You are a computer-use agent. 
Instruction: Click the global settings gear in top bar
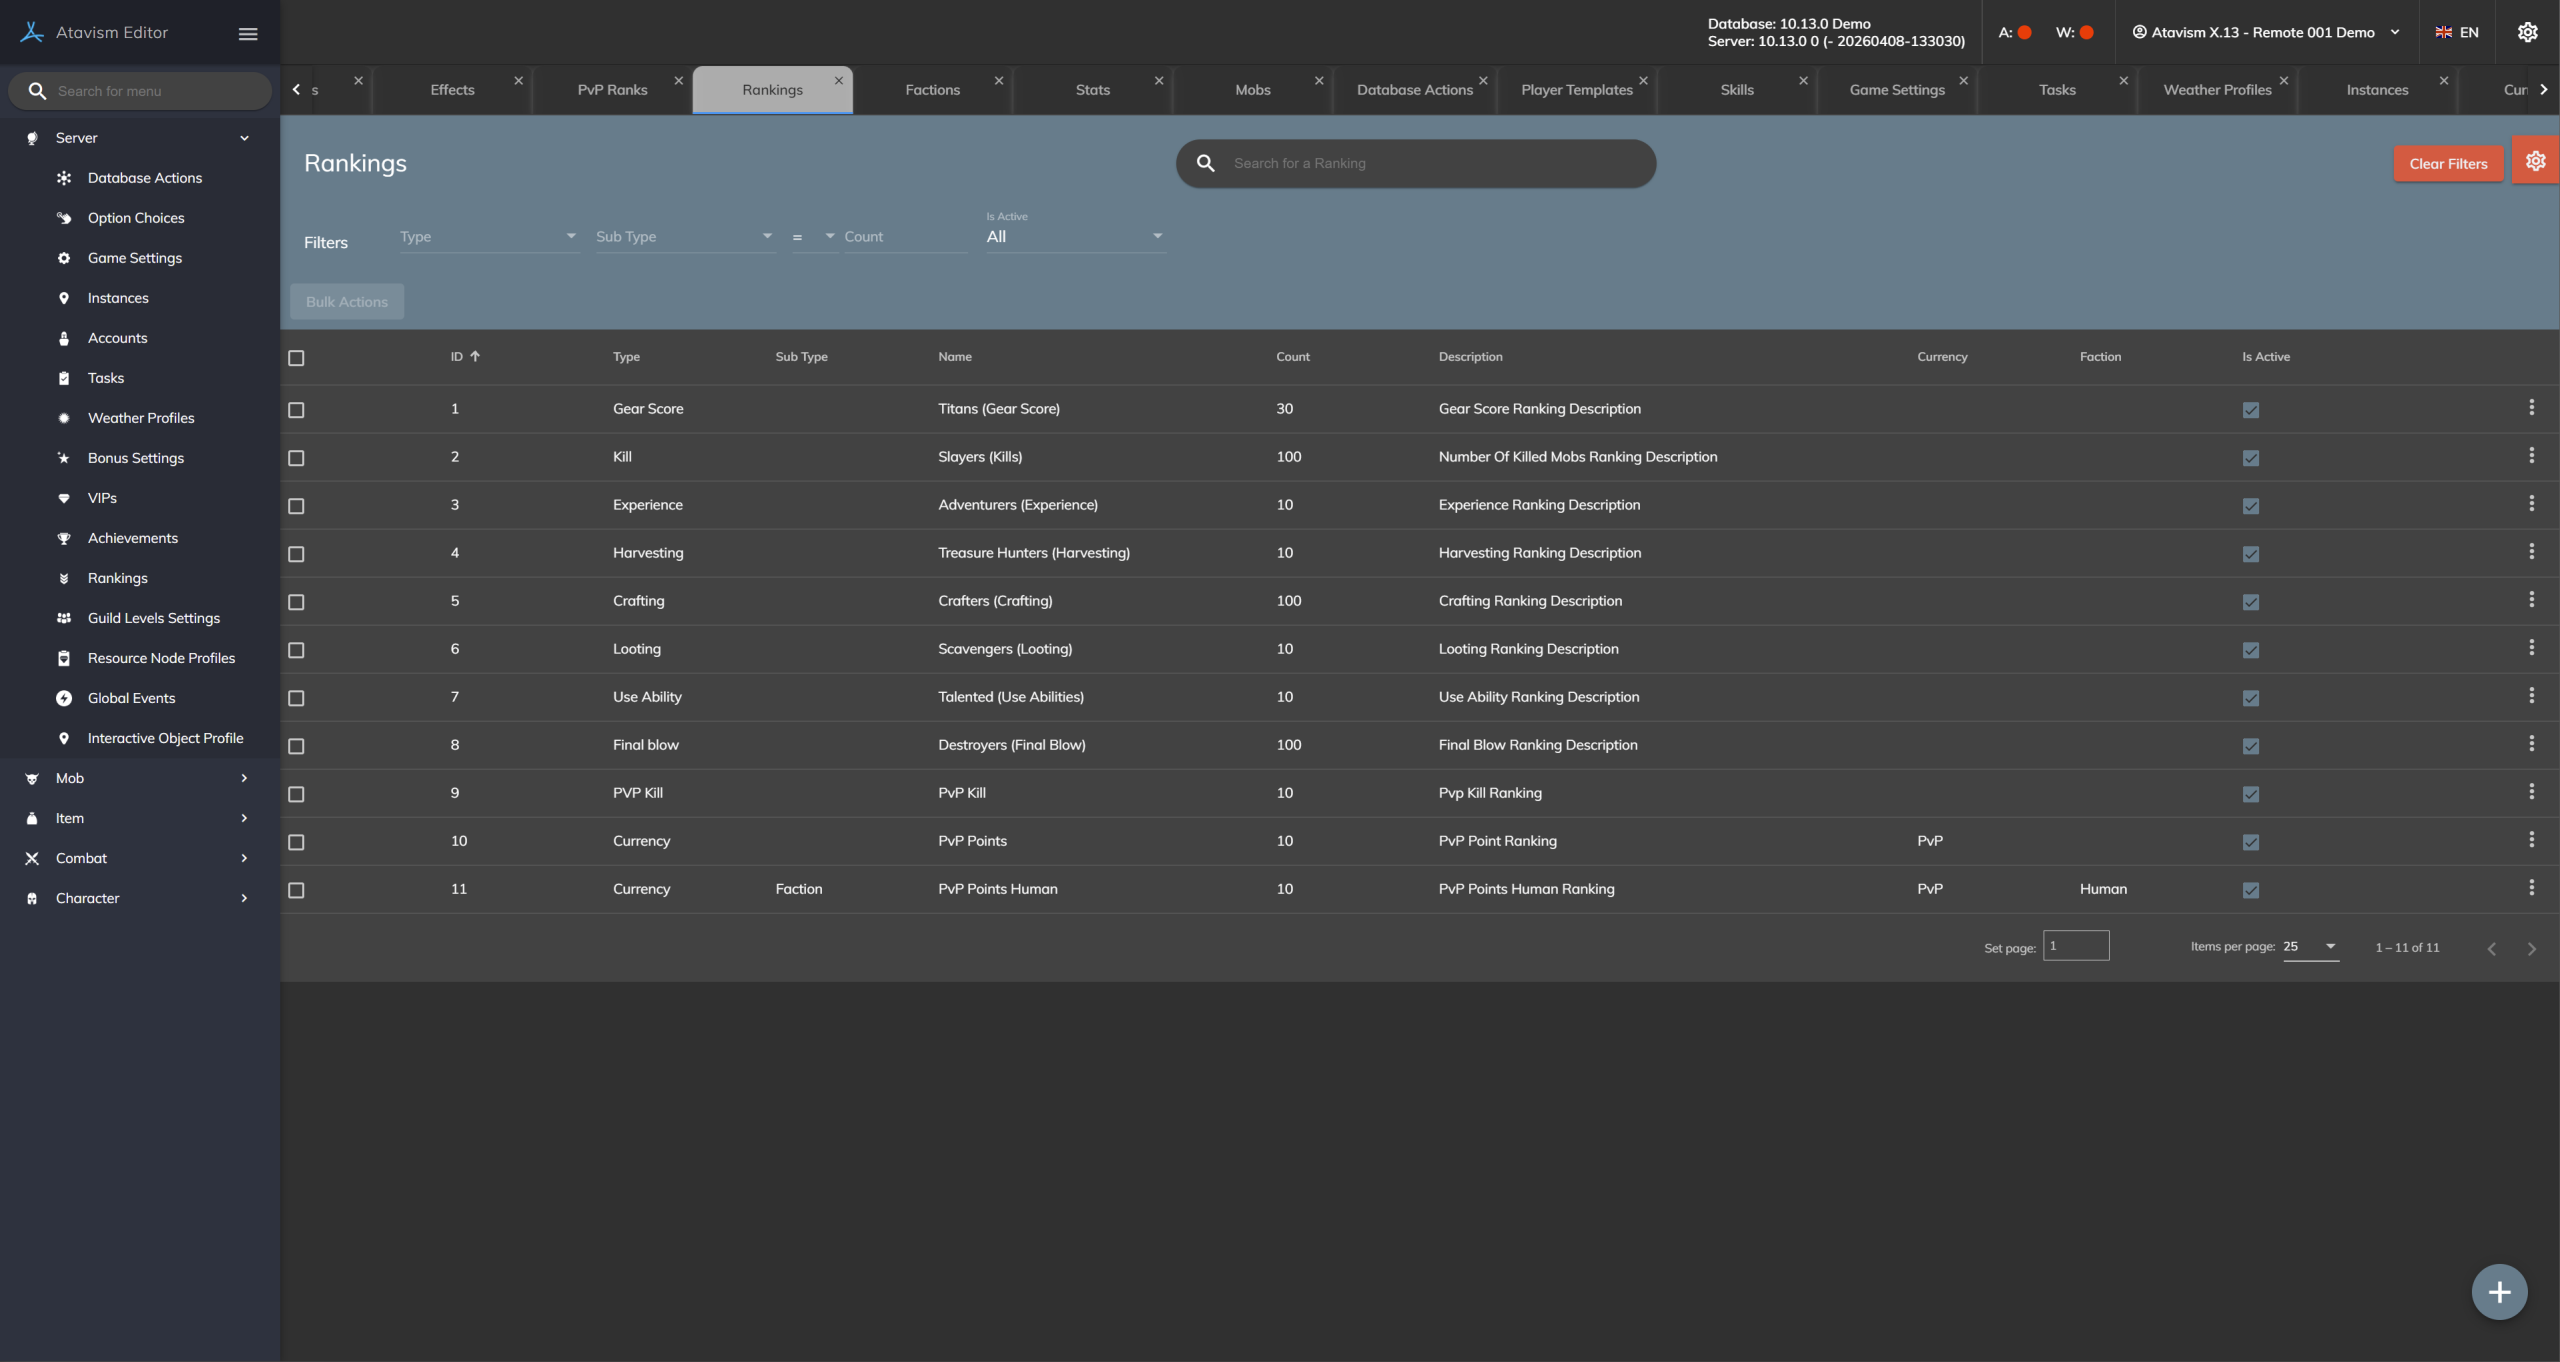coord(2527,32)
